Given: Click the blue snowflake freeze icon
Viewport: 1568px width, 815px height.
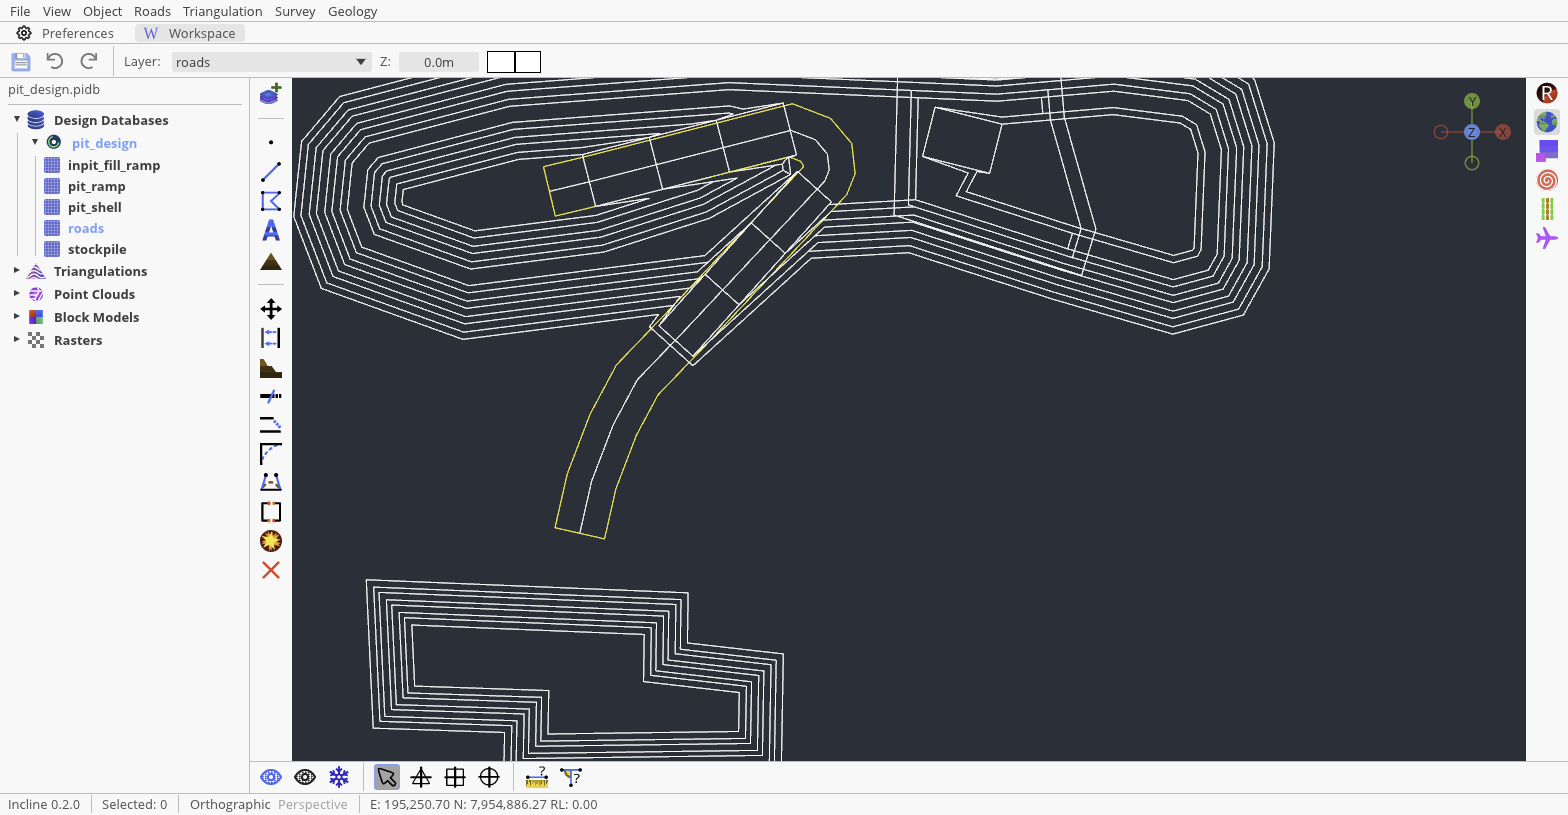Looking at the screenshot, I should point(339,777).
